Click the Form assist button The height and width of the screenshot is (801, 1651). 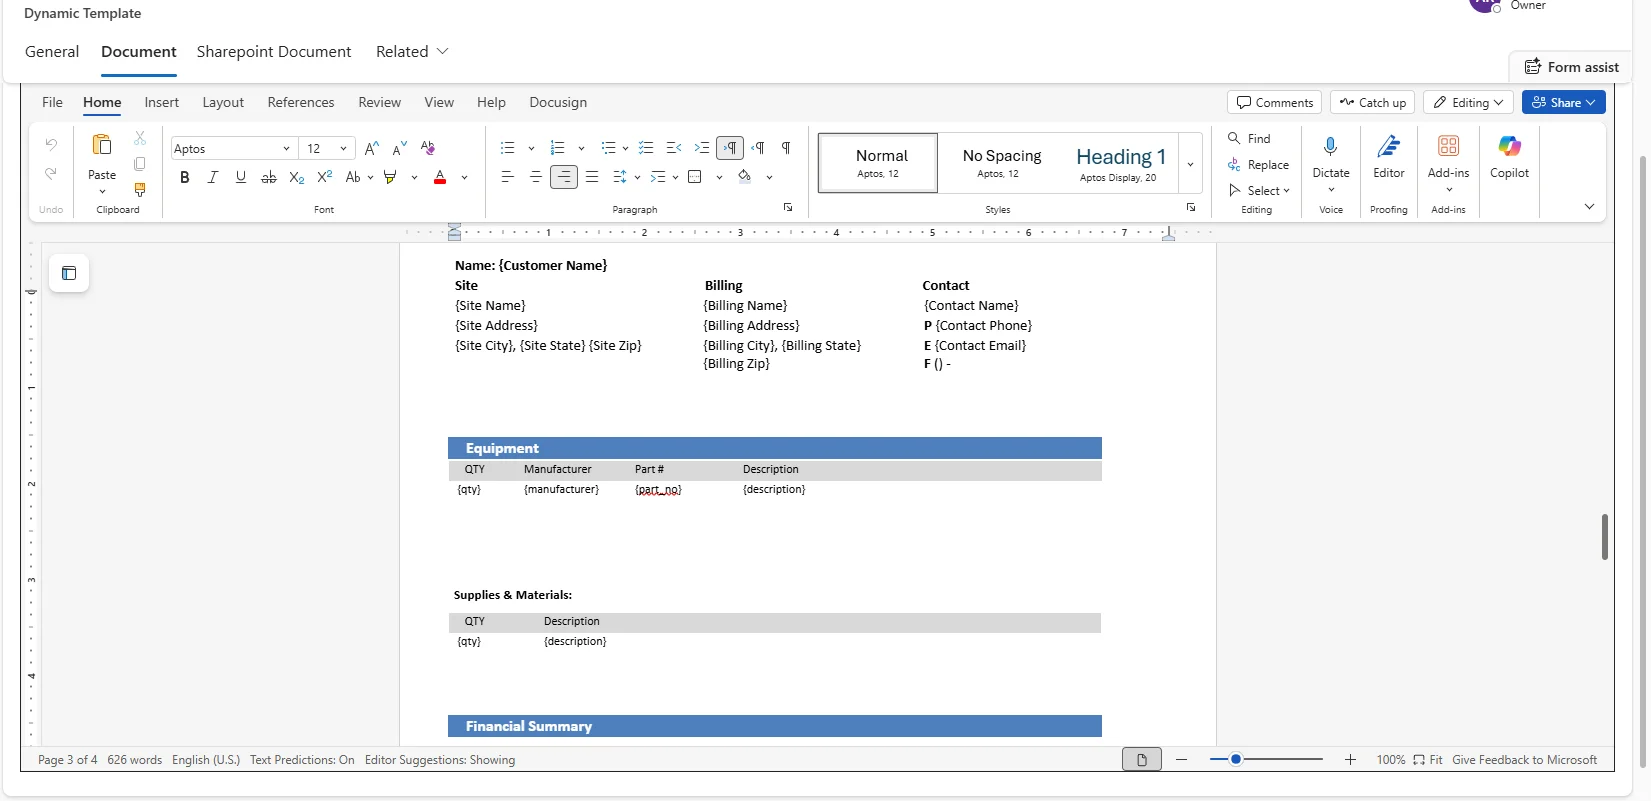[x=1571, y=67]
